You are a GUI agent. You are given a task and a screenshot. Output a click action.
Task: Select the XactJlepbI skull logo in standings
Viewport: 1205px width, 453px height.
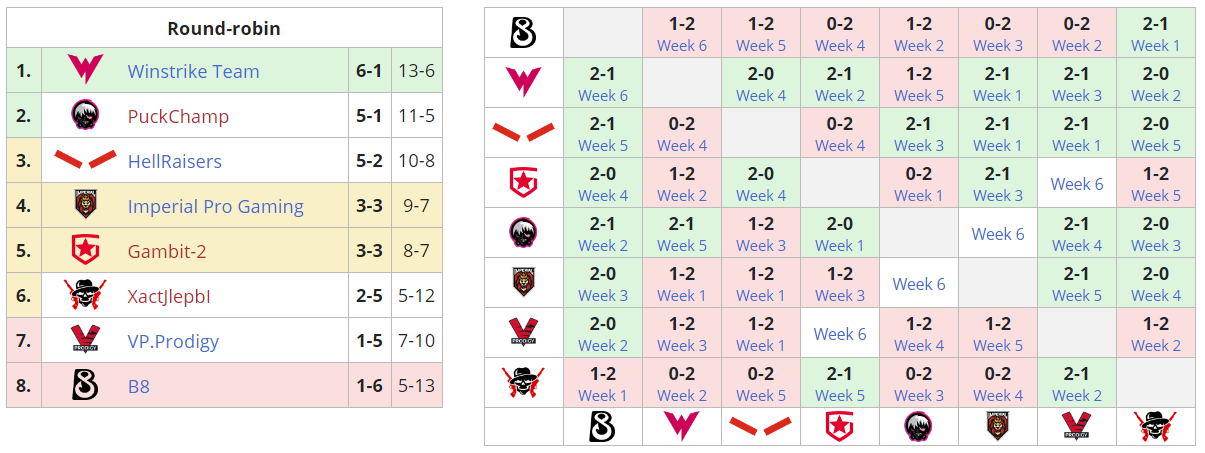[84, 296]
